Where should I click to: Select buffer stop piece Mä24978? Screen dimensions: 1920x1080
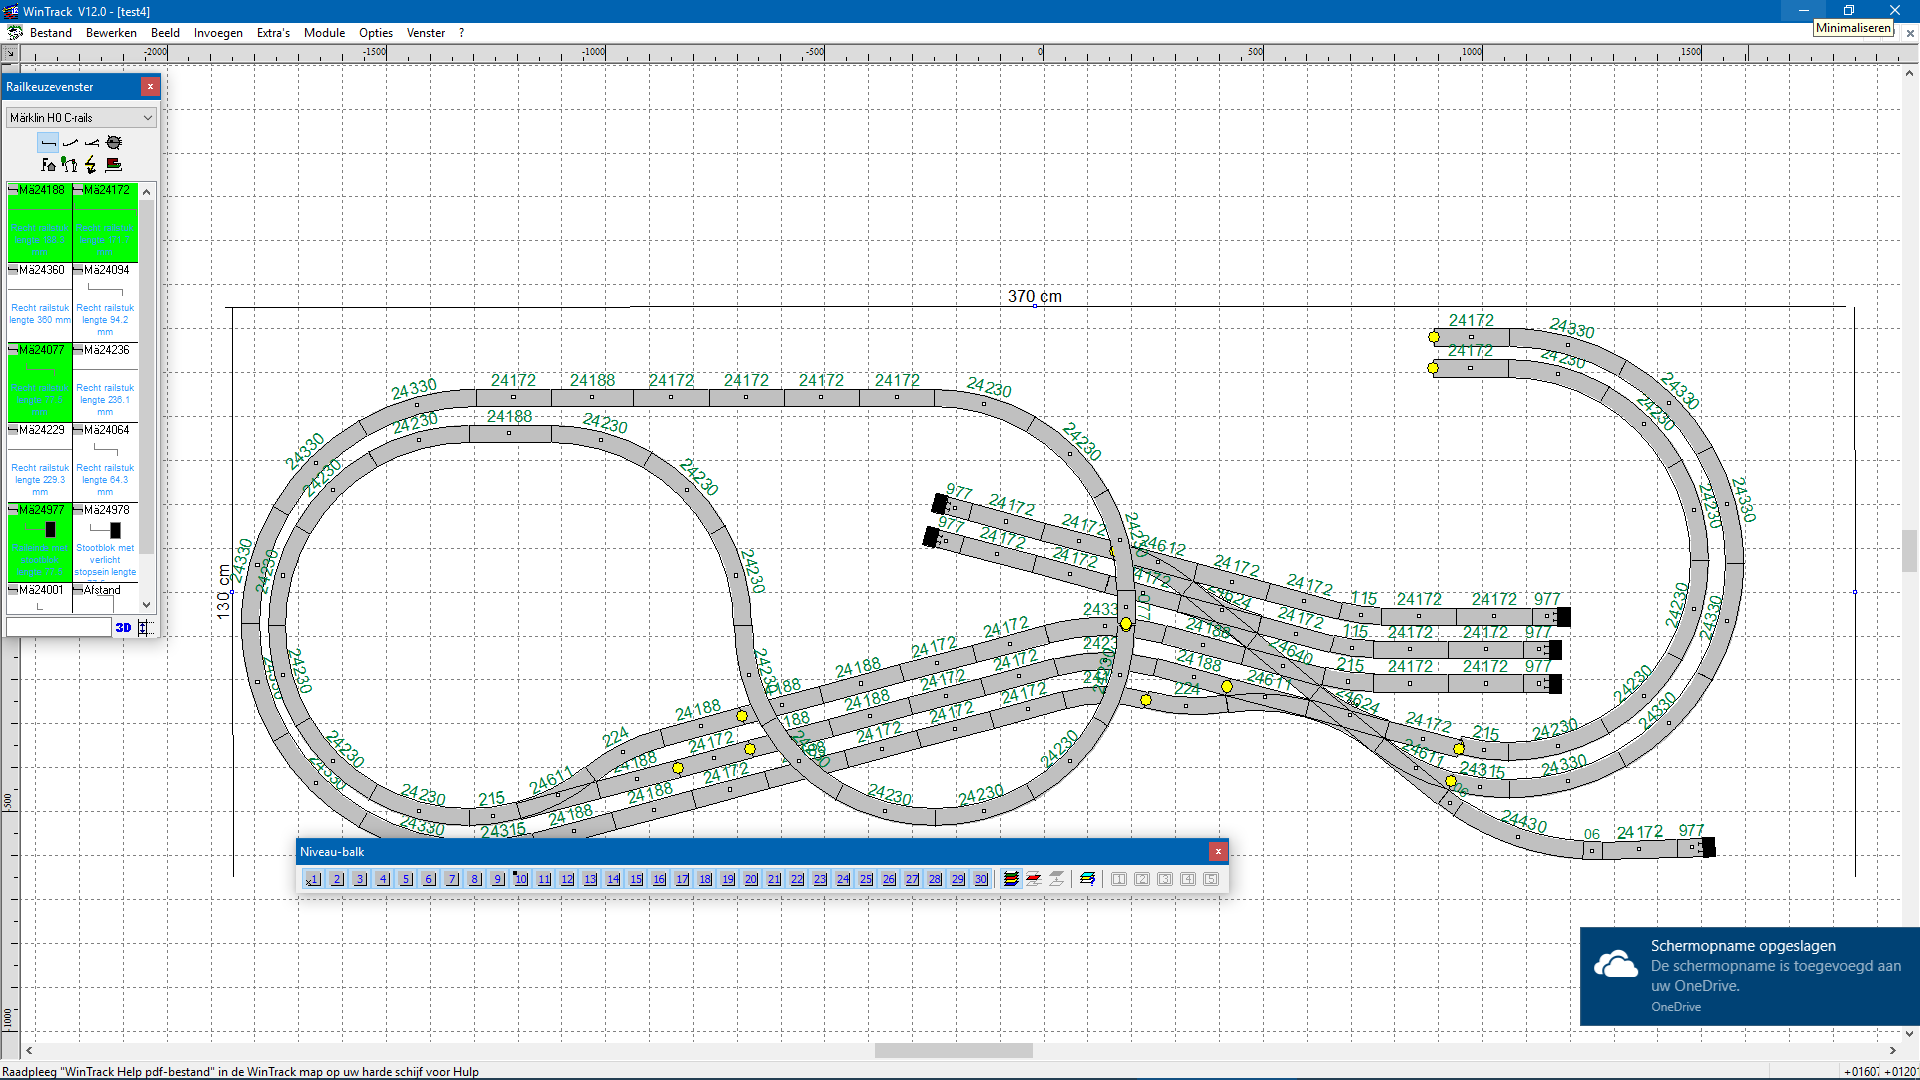click(x=105, y=542)
